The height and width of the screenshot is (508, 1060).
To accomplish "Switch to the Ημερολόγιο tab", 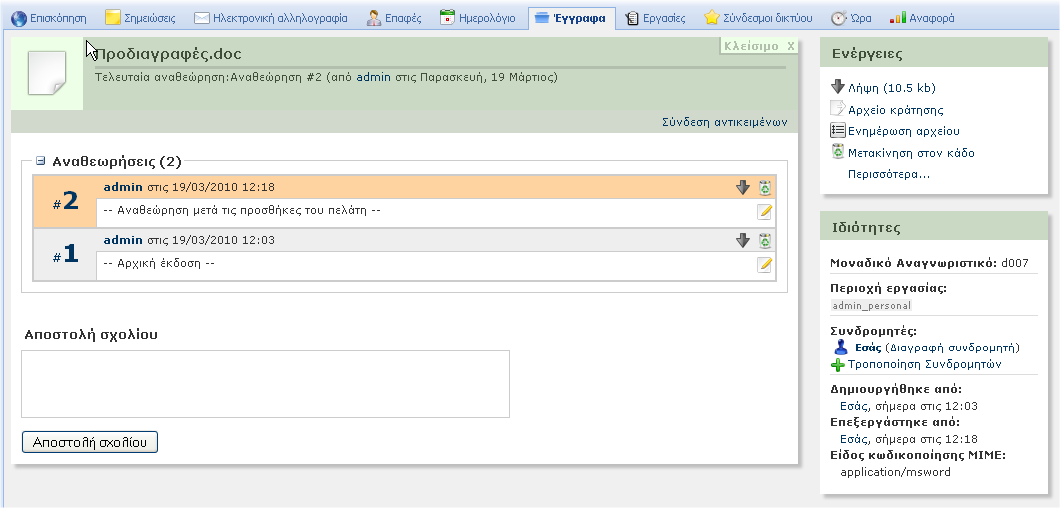I will pyautogui.click(x=478, y=18).
